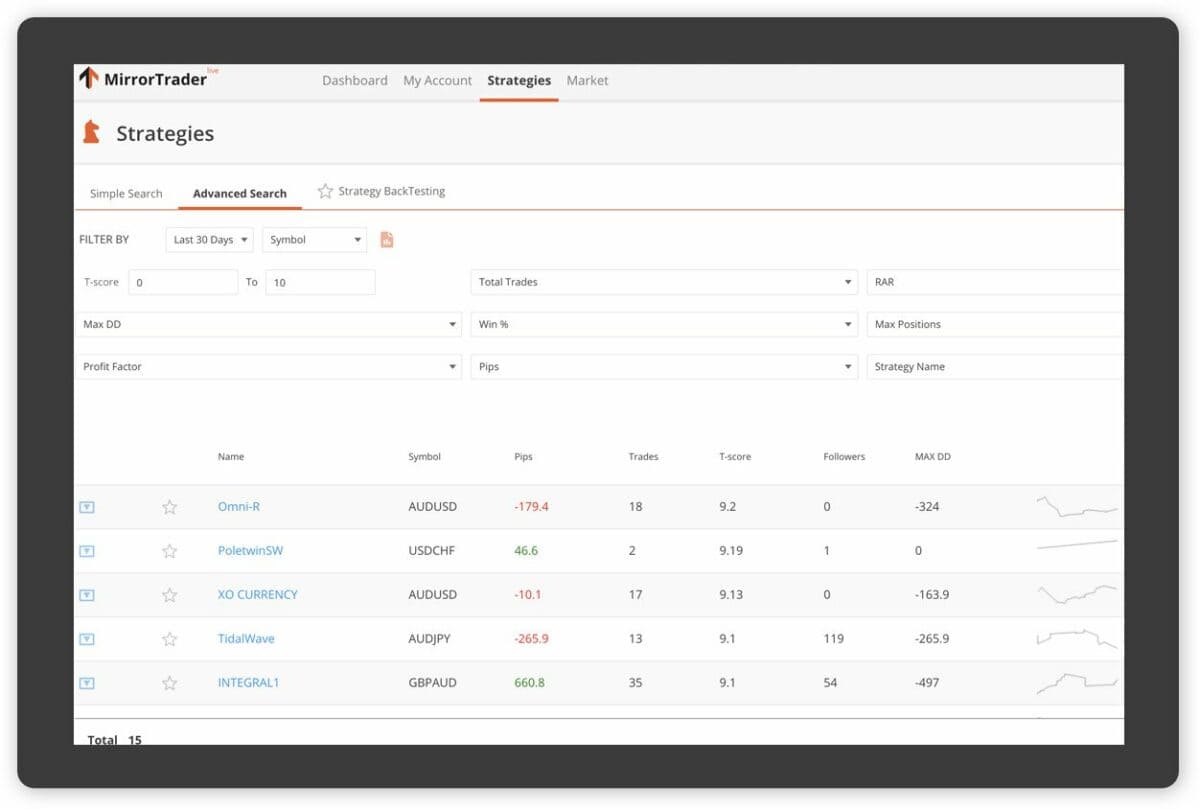1200x809 pixels.
Task: Open the My Account menu
Action: click(438, 81)
